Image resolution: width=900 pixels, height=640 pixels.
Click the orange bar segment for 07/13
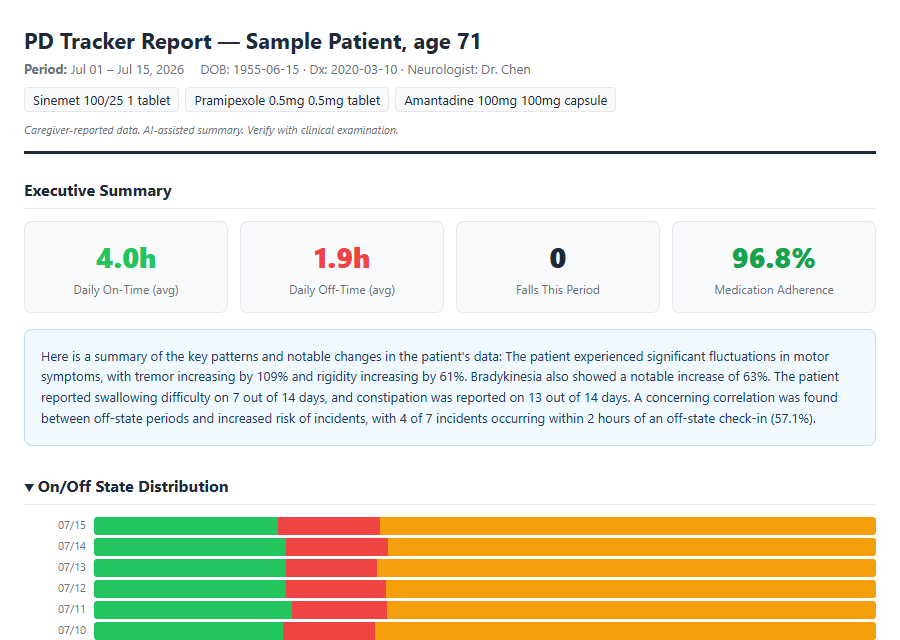point(626,568)
